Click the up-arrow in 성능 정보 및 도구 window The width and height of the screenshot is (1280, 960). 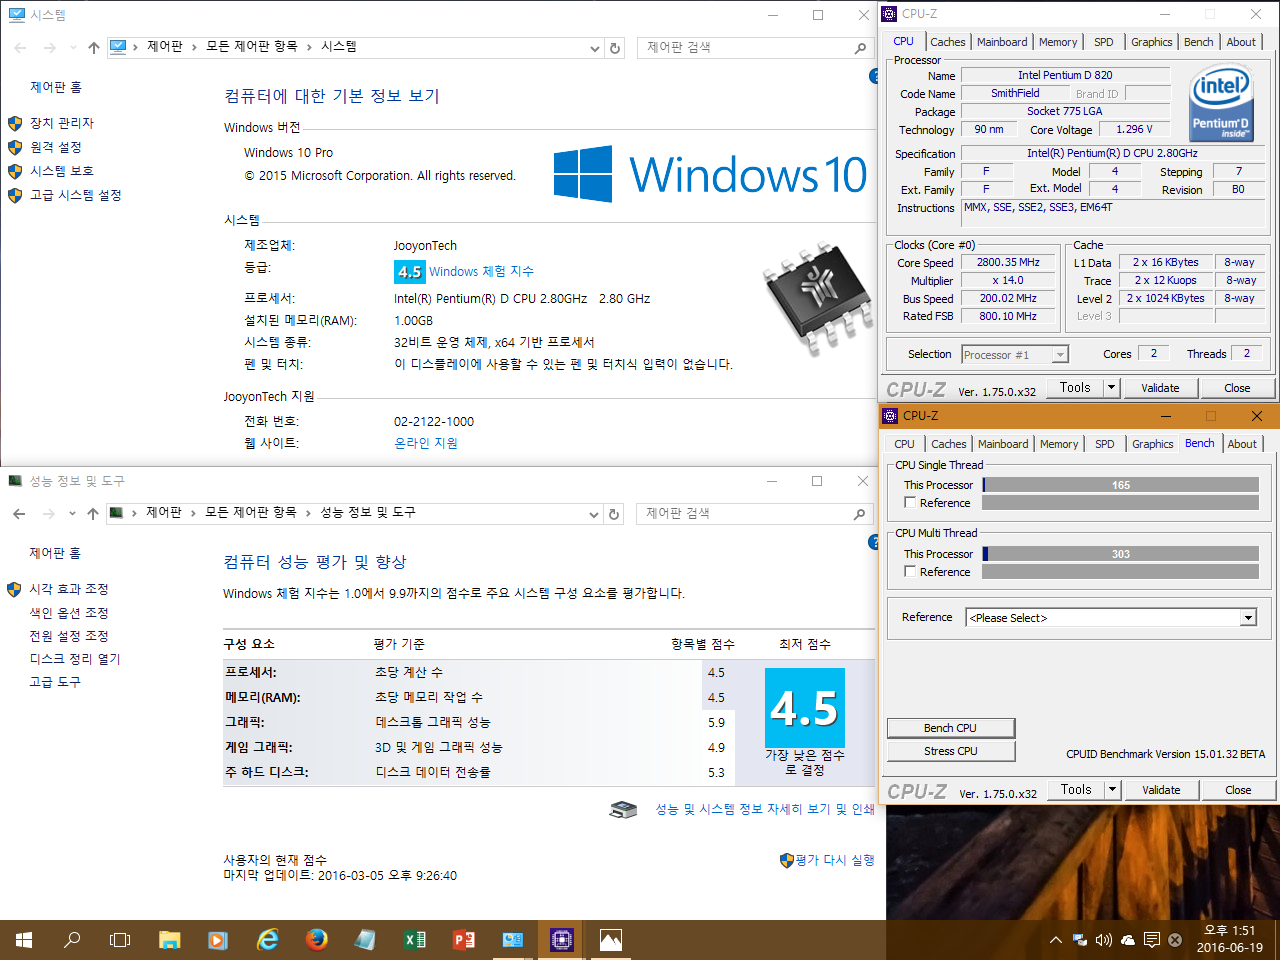coord(92,513)
